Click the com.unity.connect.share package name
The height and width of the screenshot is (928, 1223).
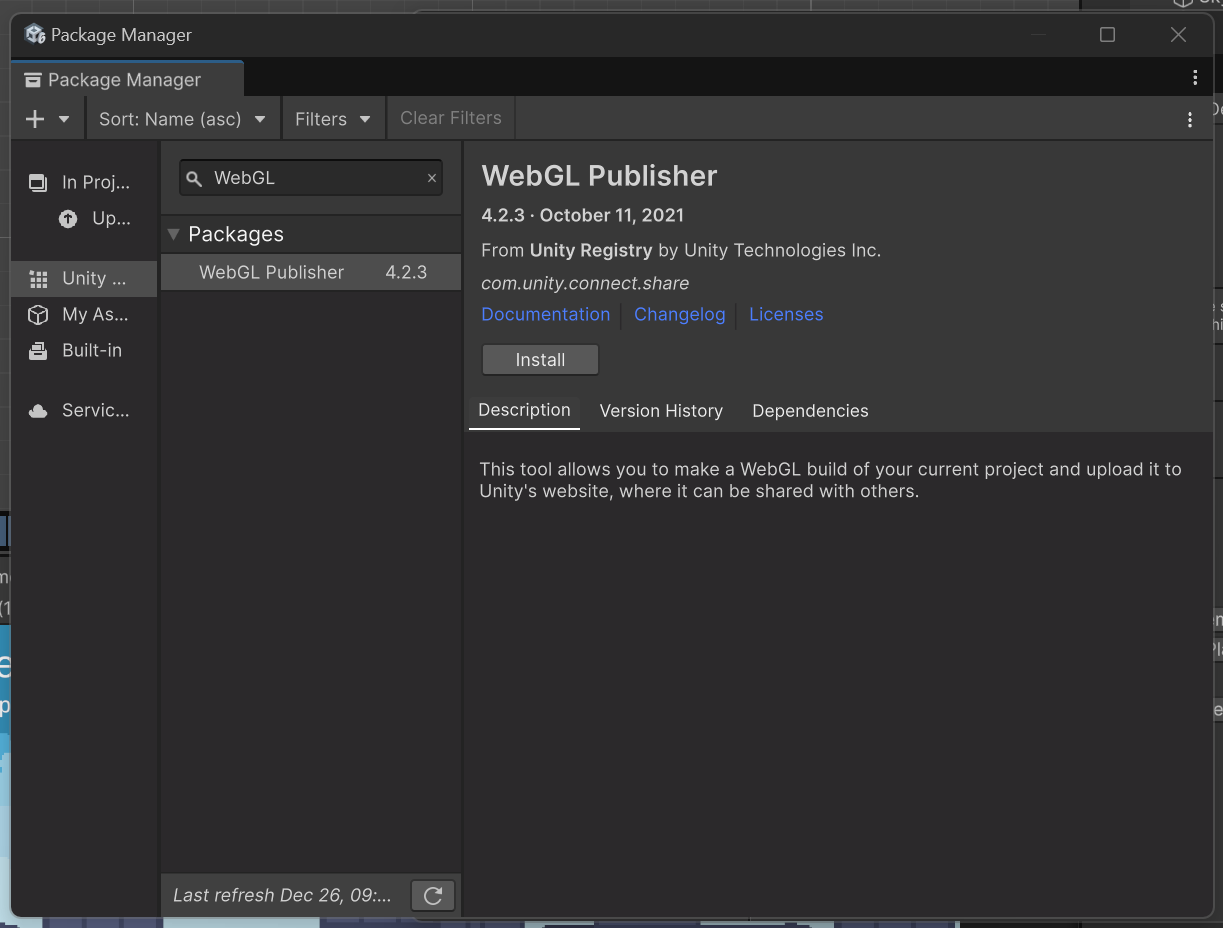pyautogui.click(x=585, y=283)
